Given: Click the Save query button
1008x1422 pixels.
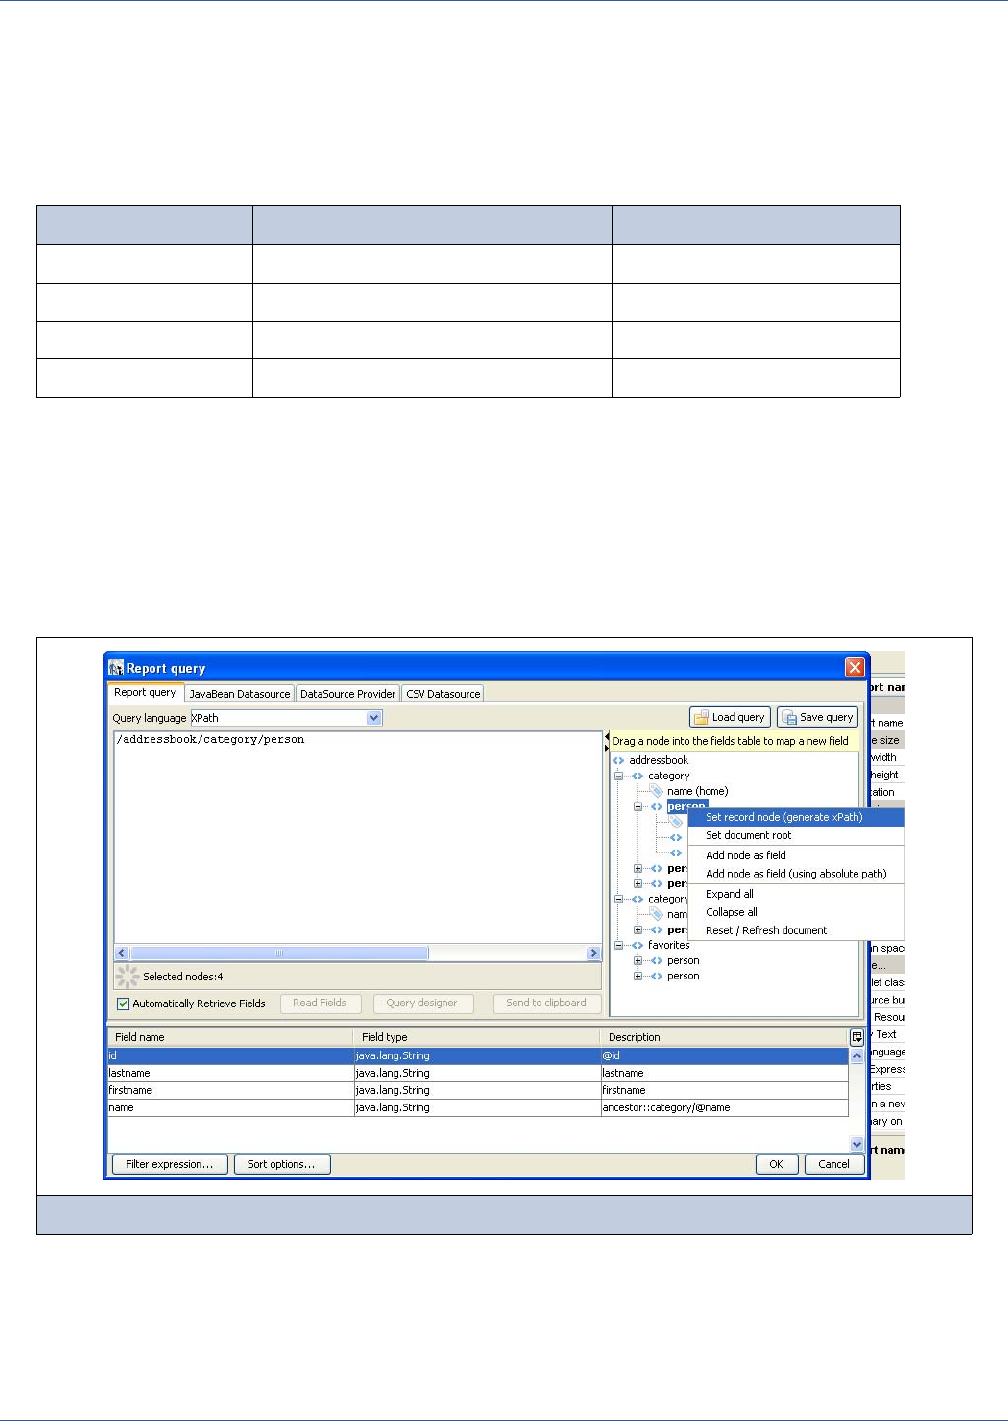Looking at the screenshot, I should coord(817,717).
